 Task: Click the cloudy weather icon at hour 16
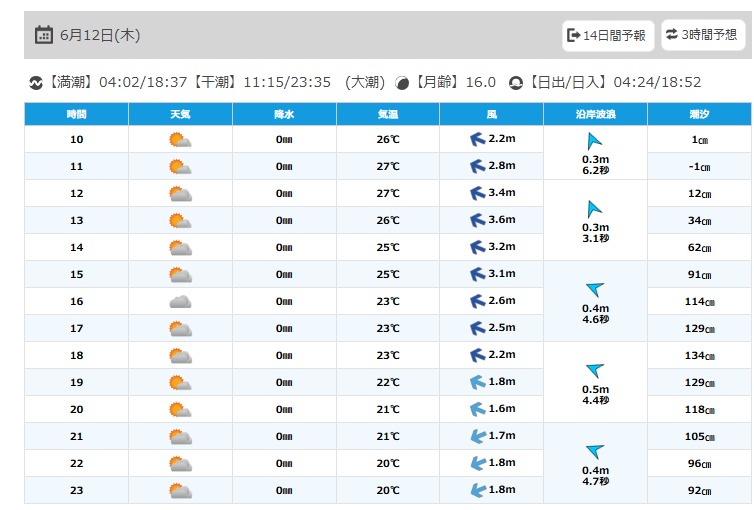[180, 301]
